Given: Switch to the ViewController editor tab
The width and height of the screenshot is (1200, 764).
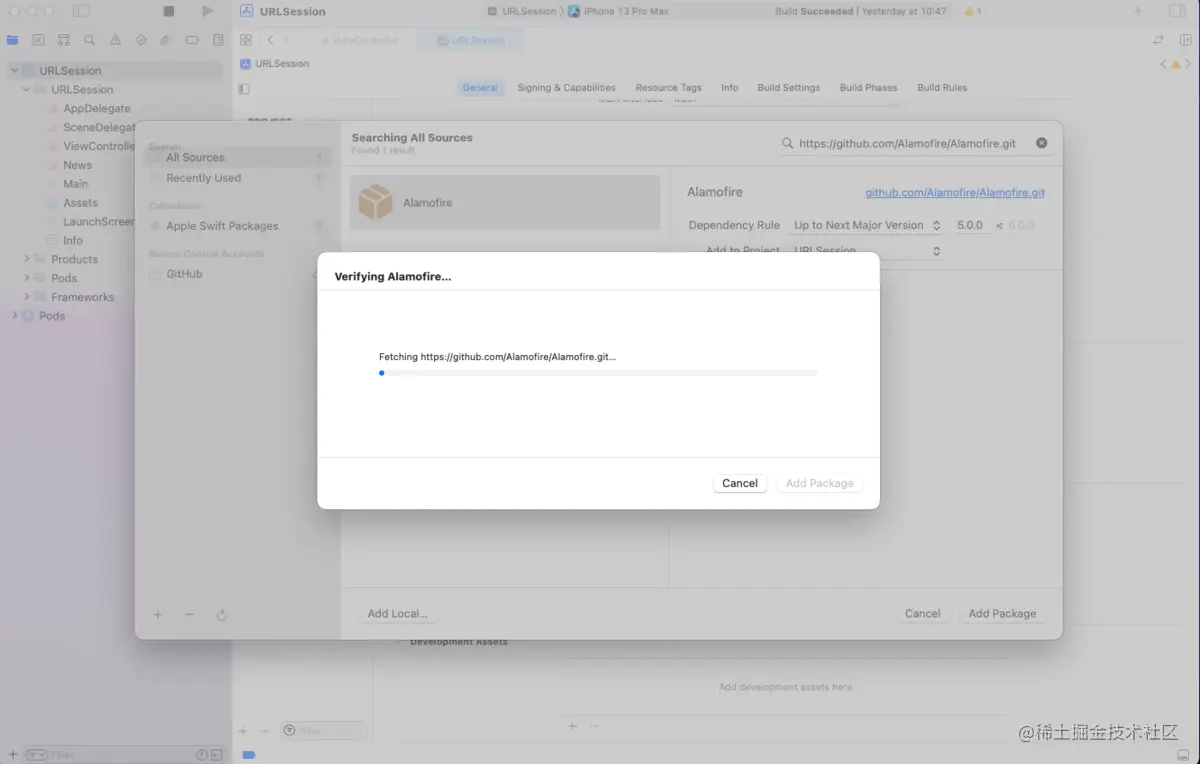Looking at the screenshot, I should pos(359,40).
